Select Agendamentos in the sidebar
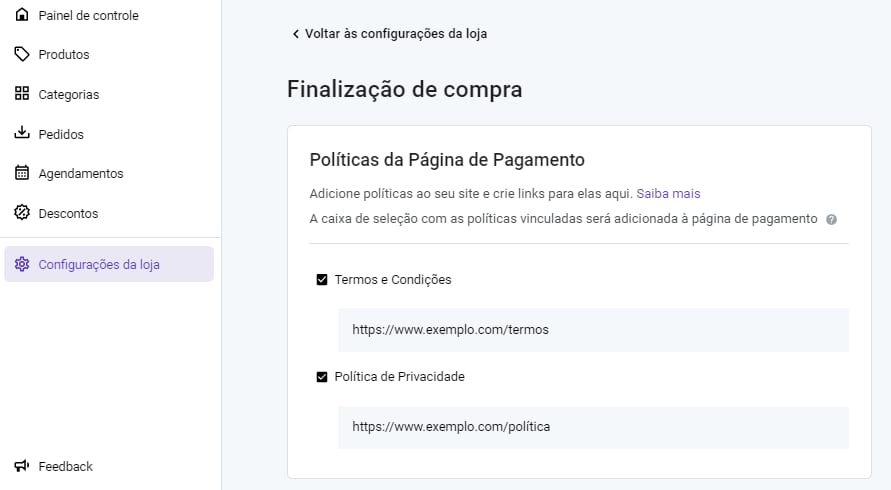Screen dimensions: 891x490 (81, 173)
